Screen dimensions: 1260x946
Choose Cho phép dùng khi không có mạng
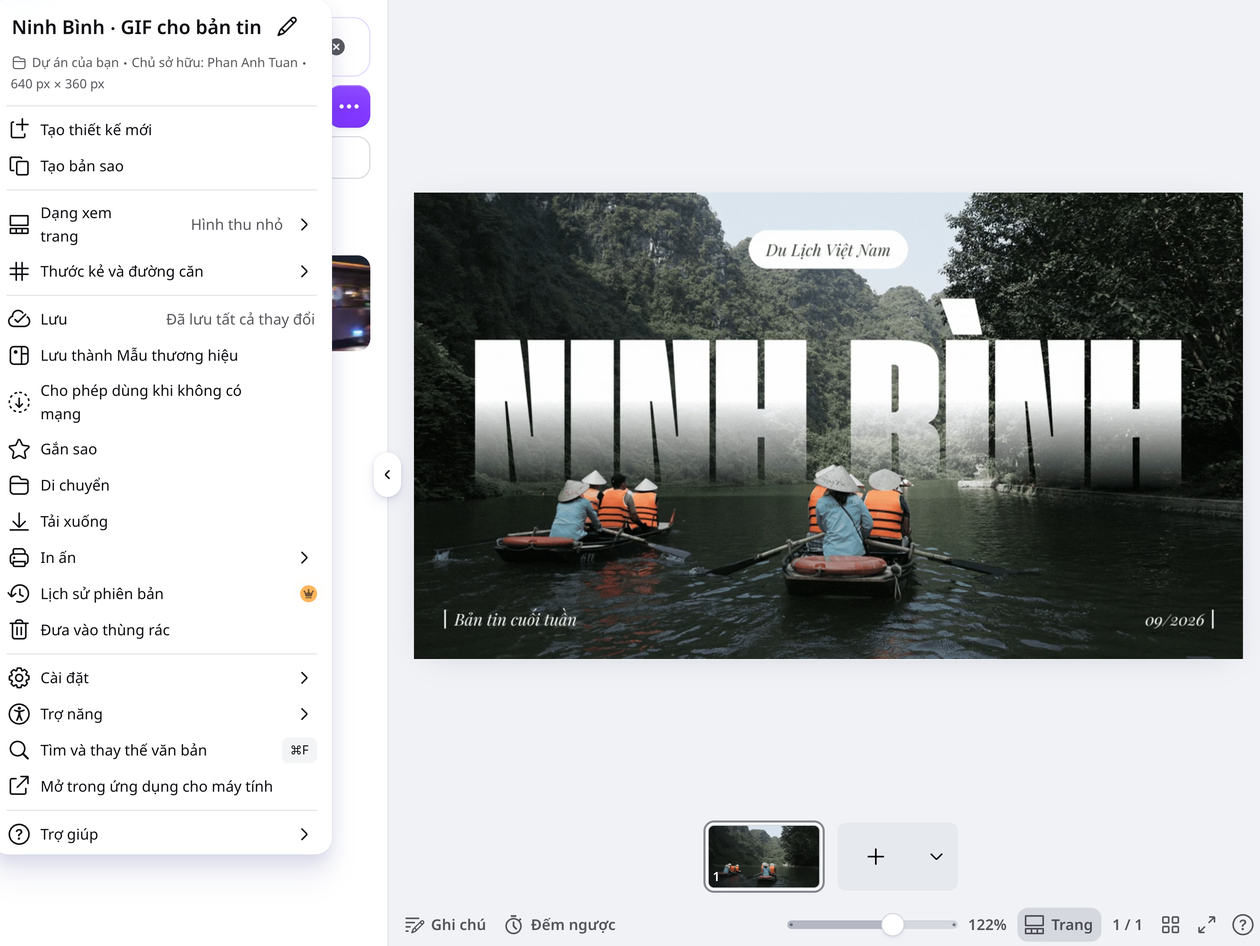pos(162,402)
